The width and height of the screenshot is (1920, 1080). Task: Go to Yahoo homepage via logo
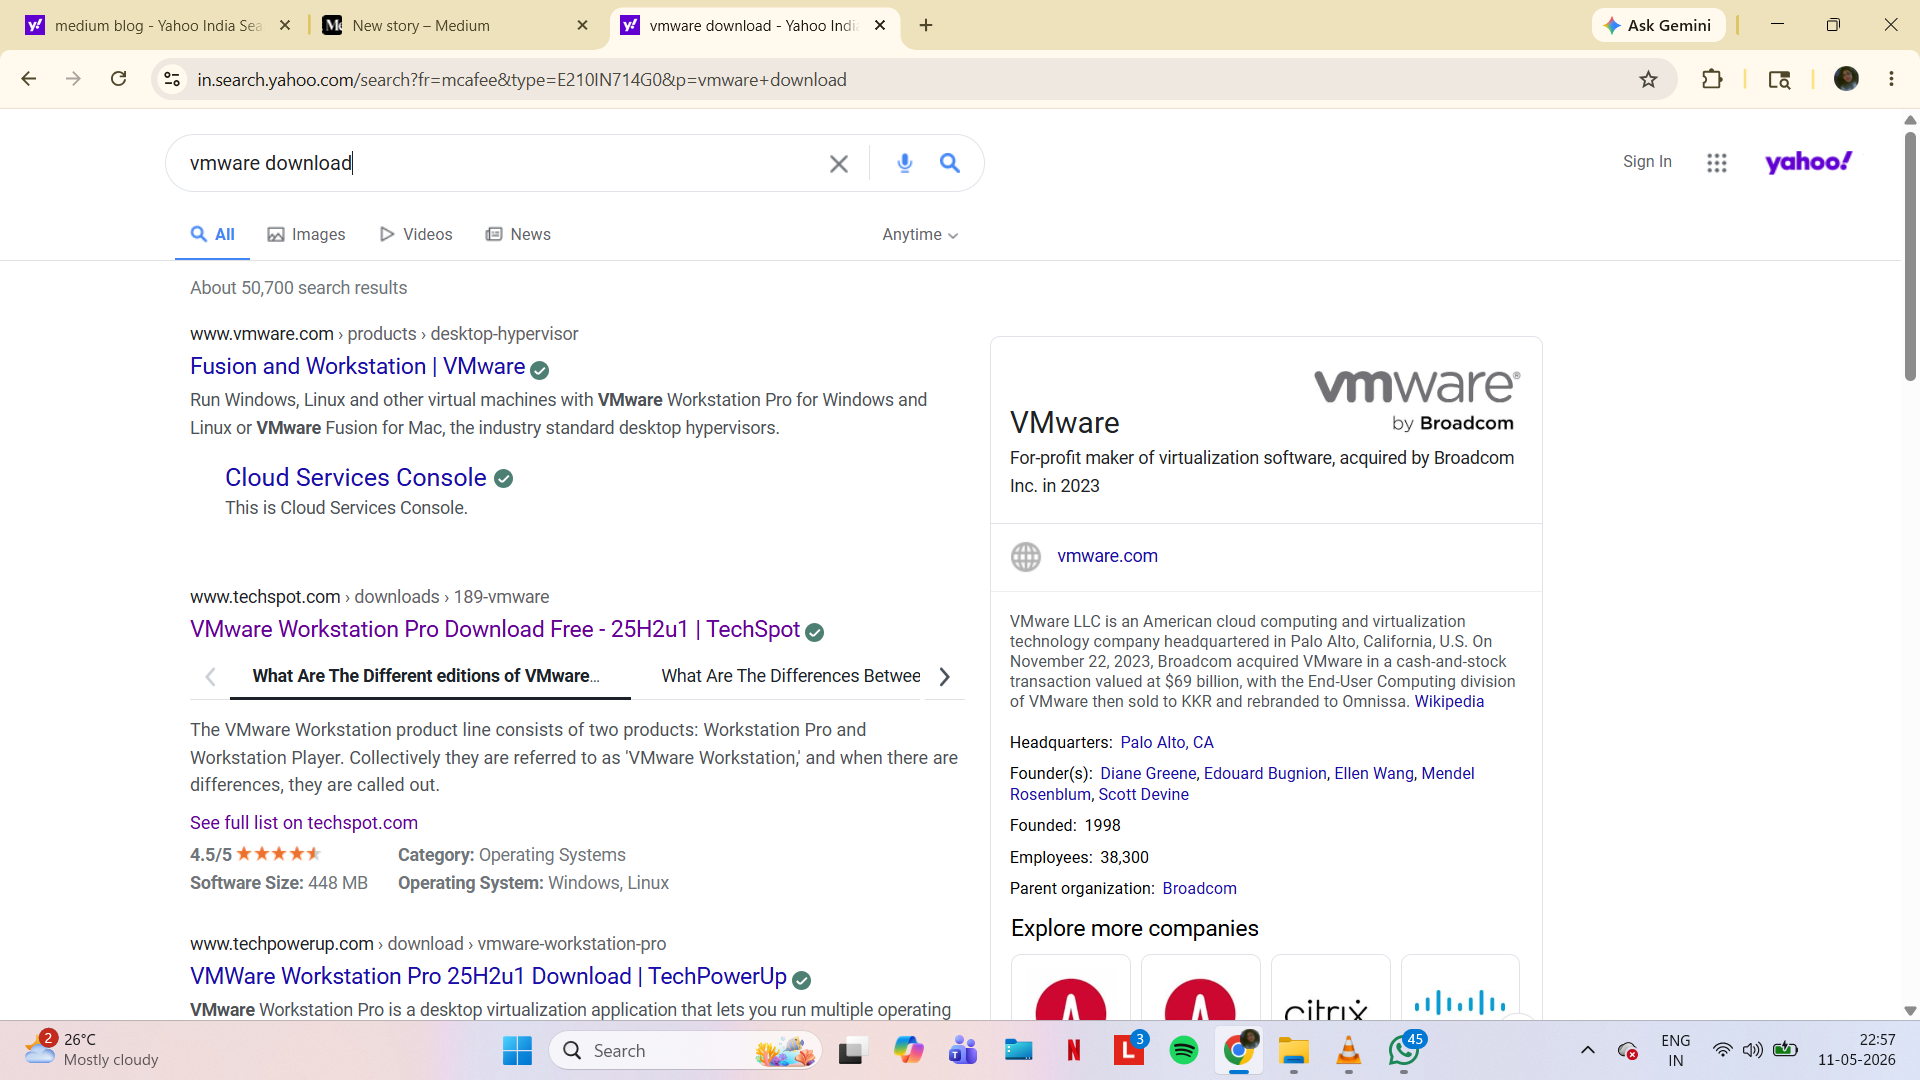1809,162
